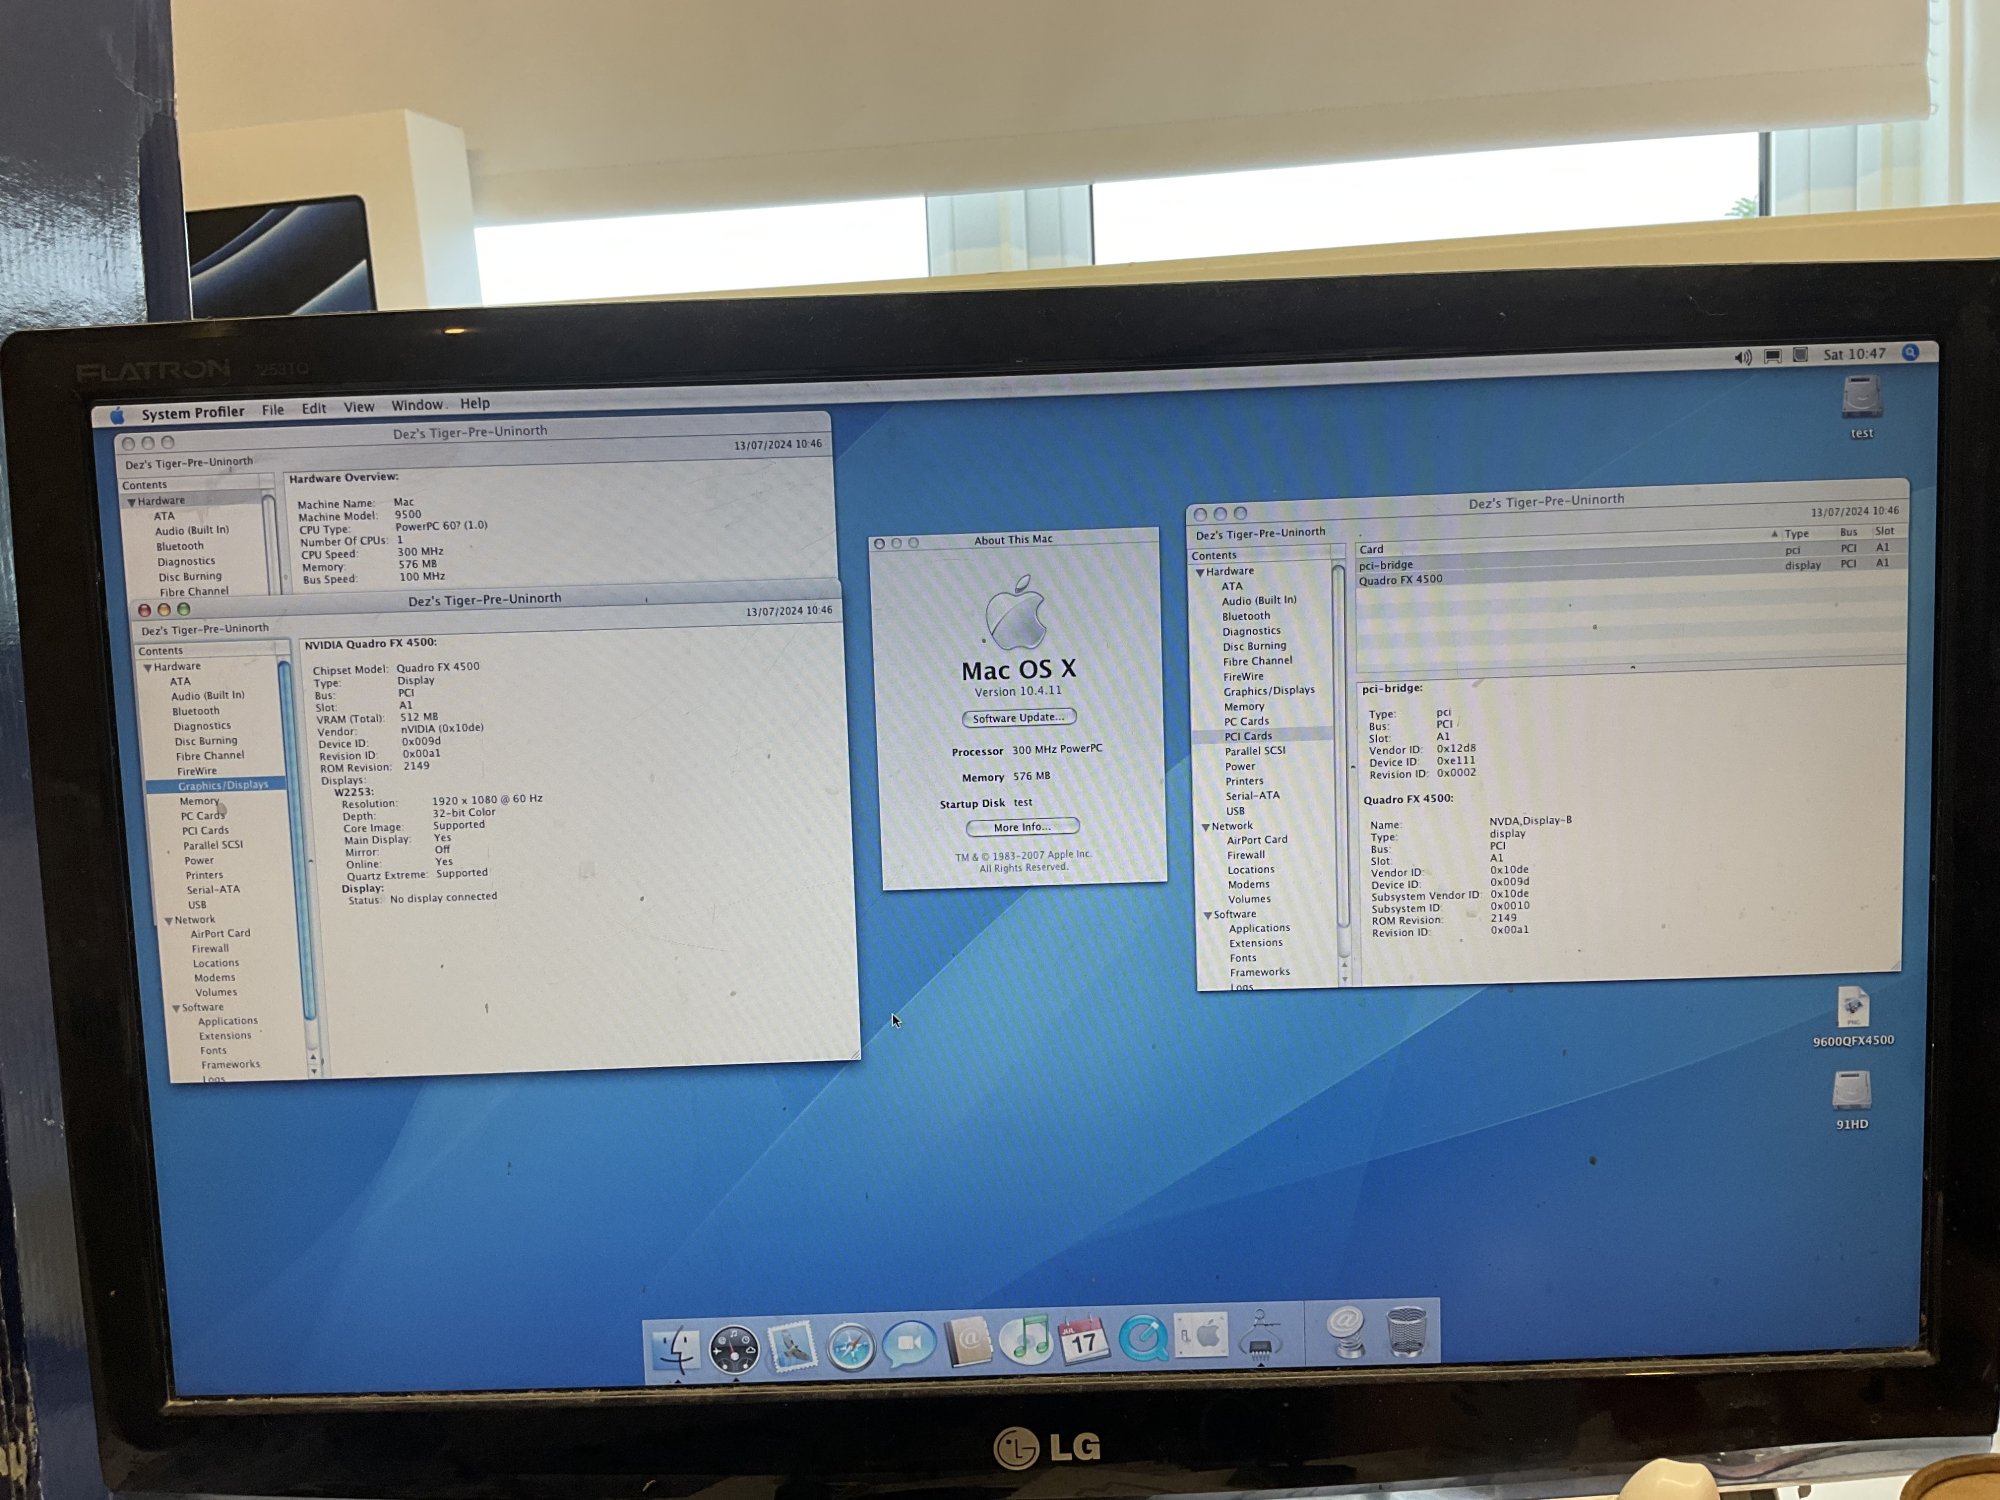Image resolution: width=2000 pixels, height=1500 pixels.
Task: Launch Dashboard from the dock
Action: [734, 1348]
